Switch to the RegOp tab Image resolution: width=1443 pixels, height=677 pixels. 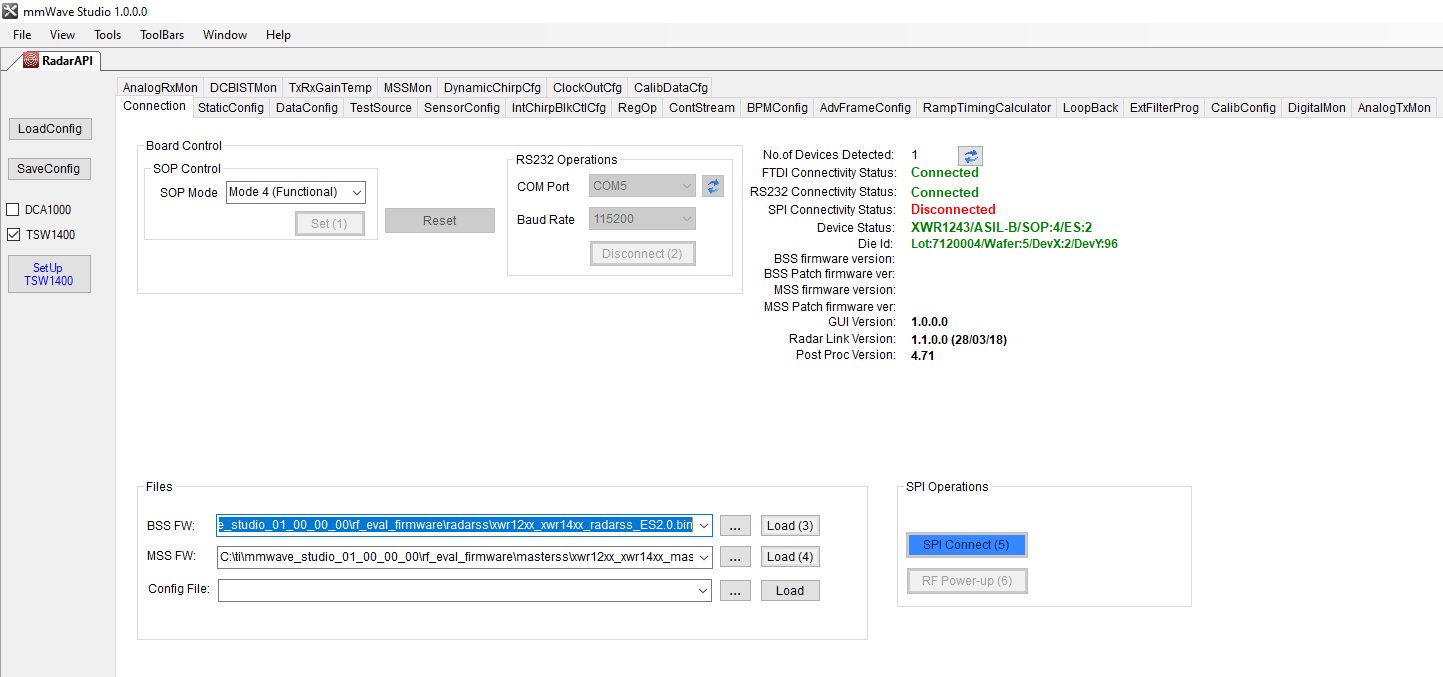coord(637,107)
